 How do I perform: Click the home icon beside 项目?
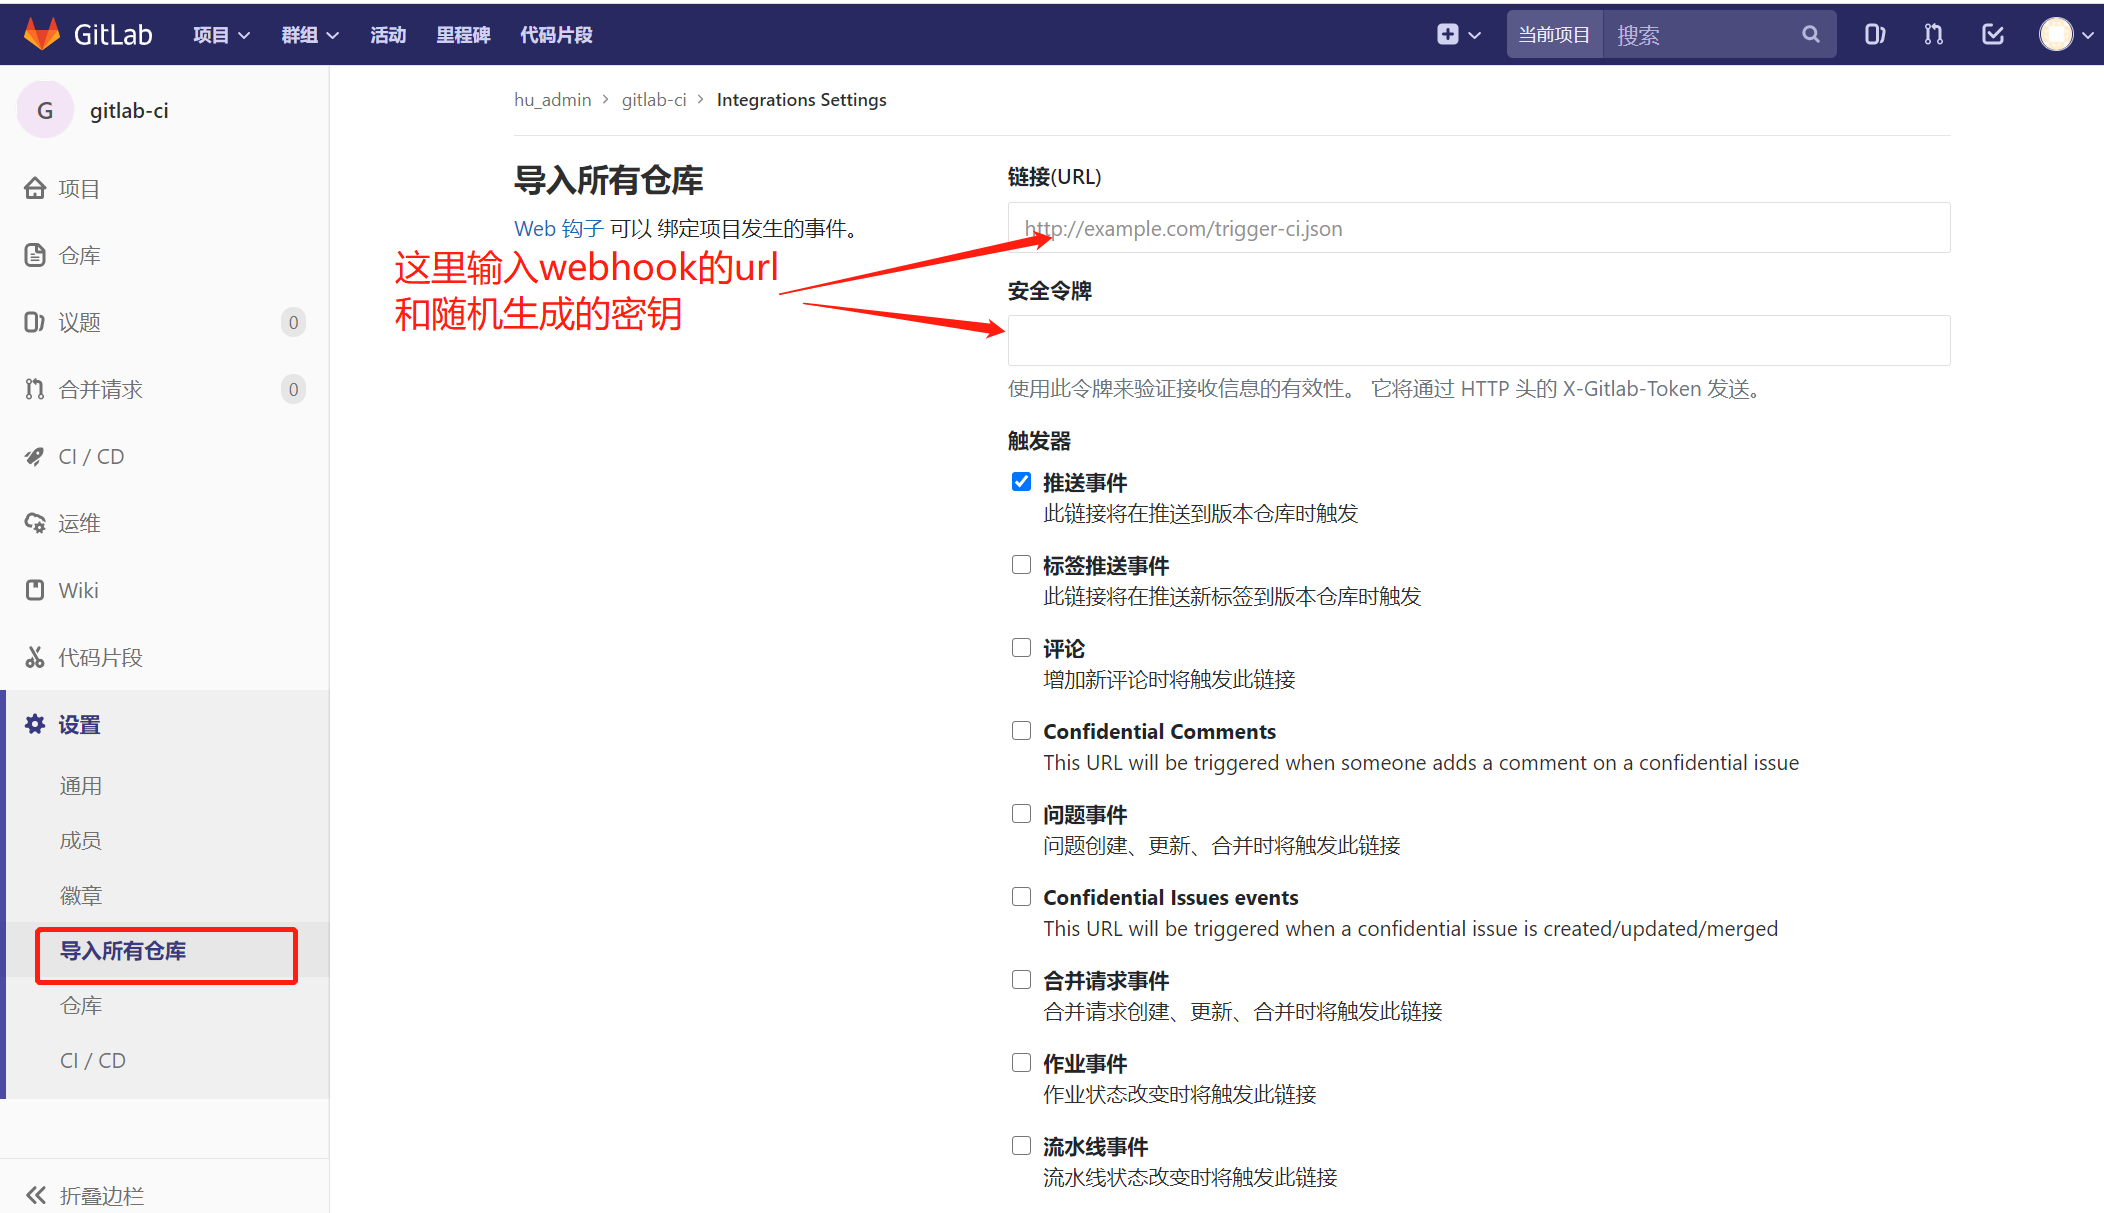coord(35,188)
